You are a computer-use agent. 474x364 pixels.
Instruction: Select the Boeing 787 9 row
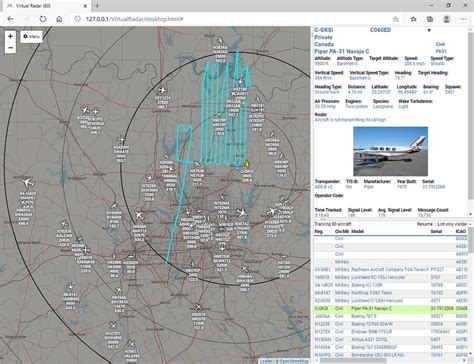click(391, 316)
